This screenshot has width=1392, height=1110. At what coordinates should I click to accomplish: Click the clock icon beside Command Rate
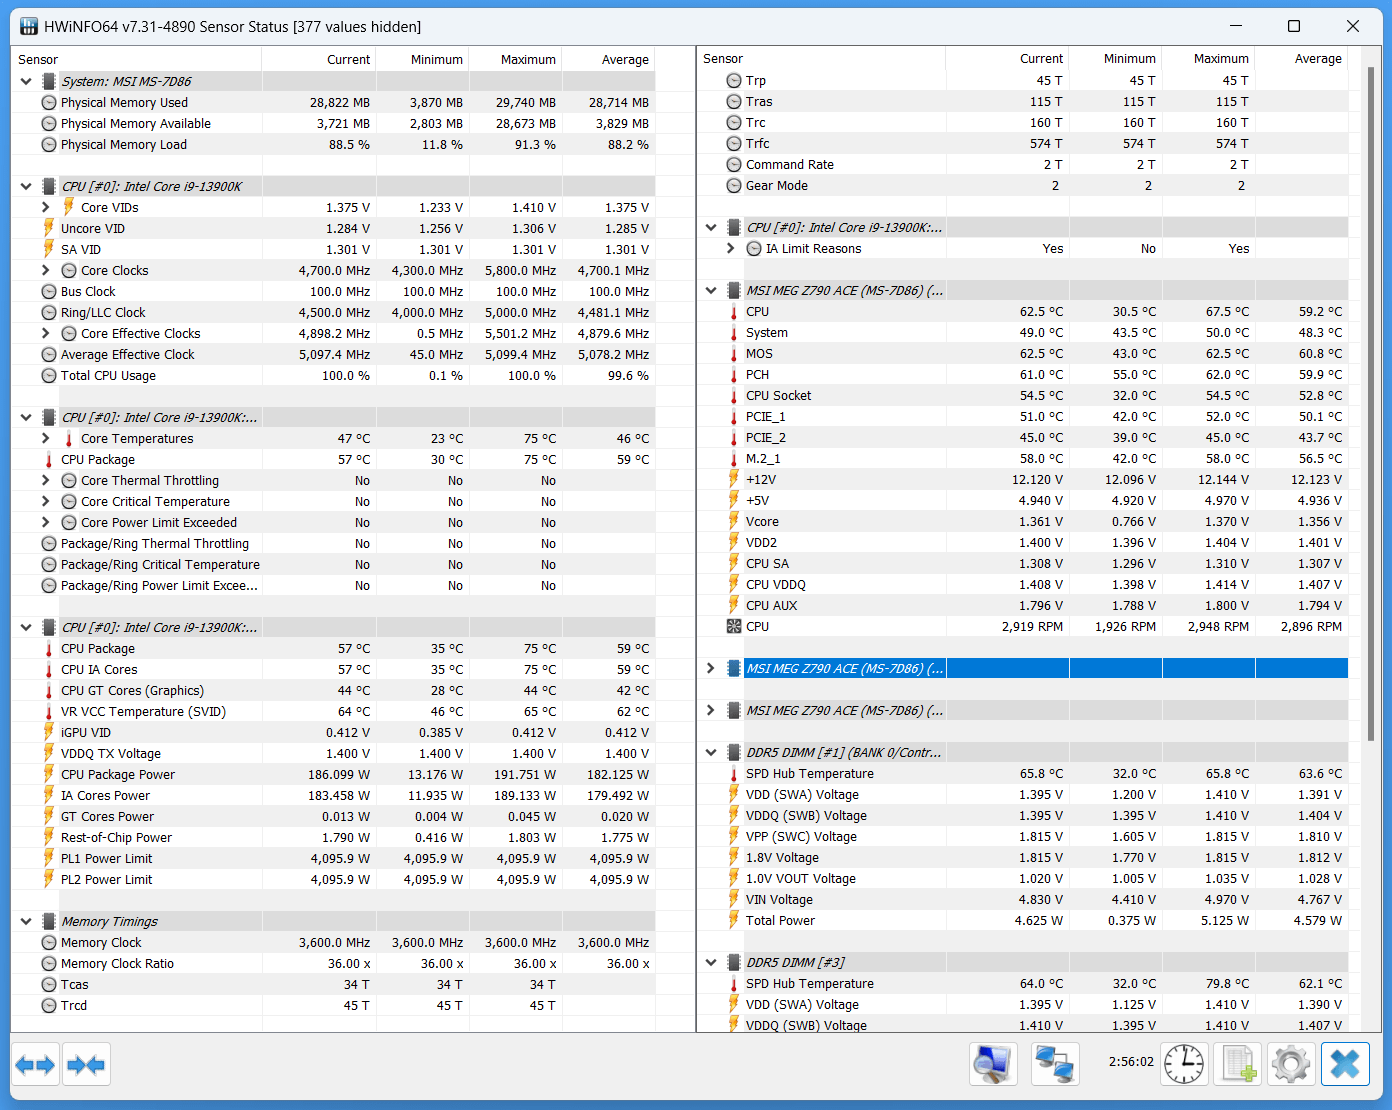coord(734,165)
